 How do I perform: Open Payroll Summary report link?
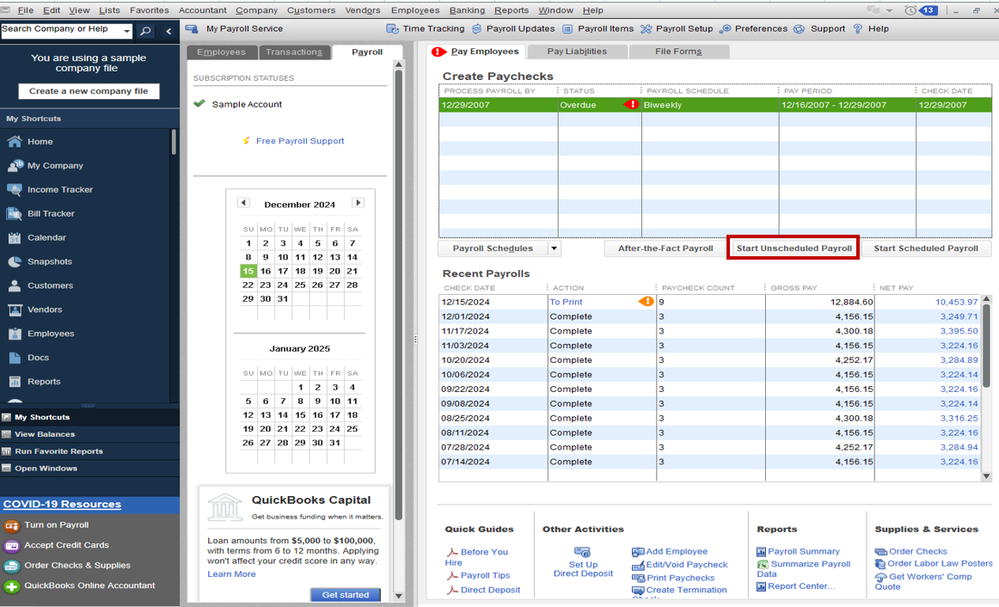tap(803, 552)
